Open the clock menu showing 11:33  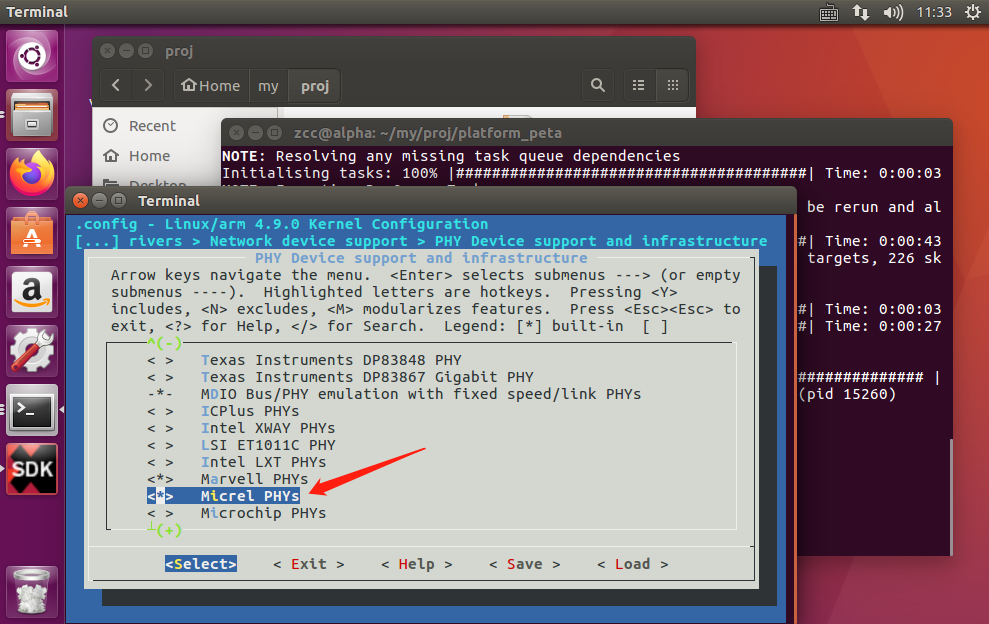pyautogui.click(x=935, y=12)
